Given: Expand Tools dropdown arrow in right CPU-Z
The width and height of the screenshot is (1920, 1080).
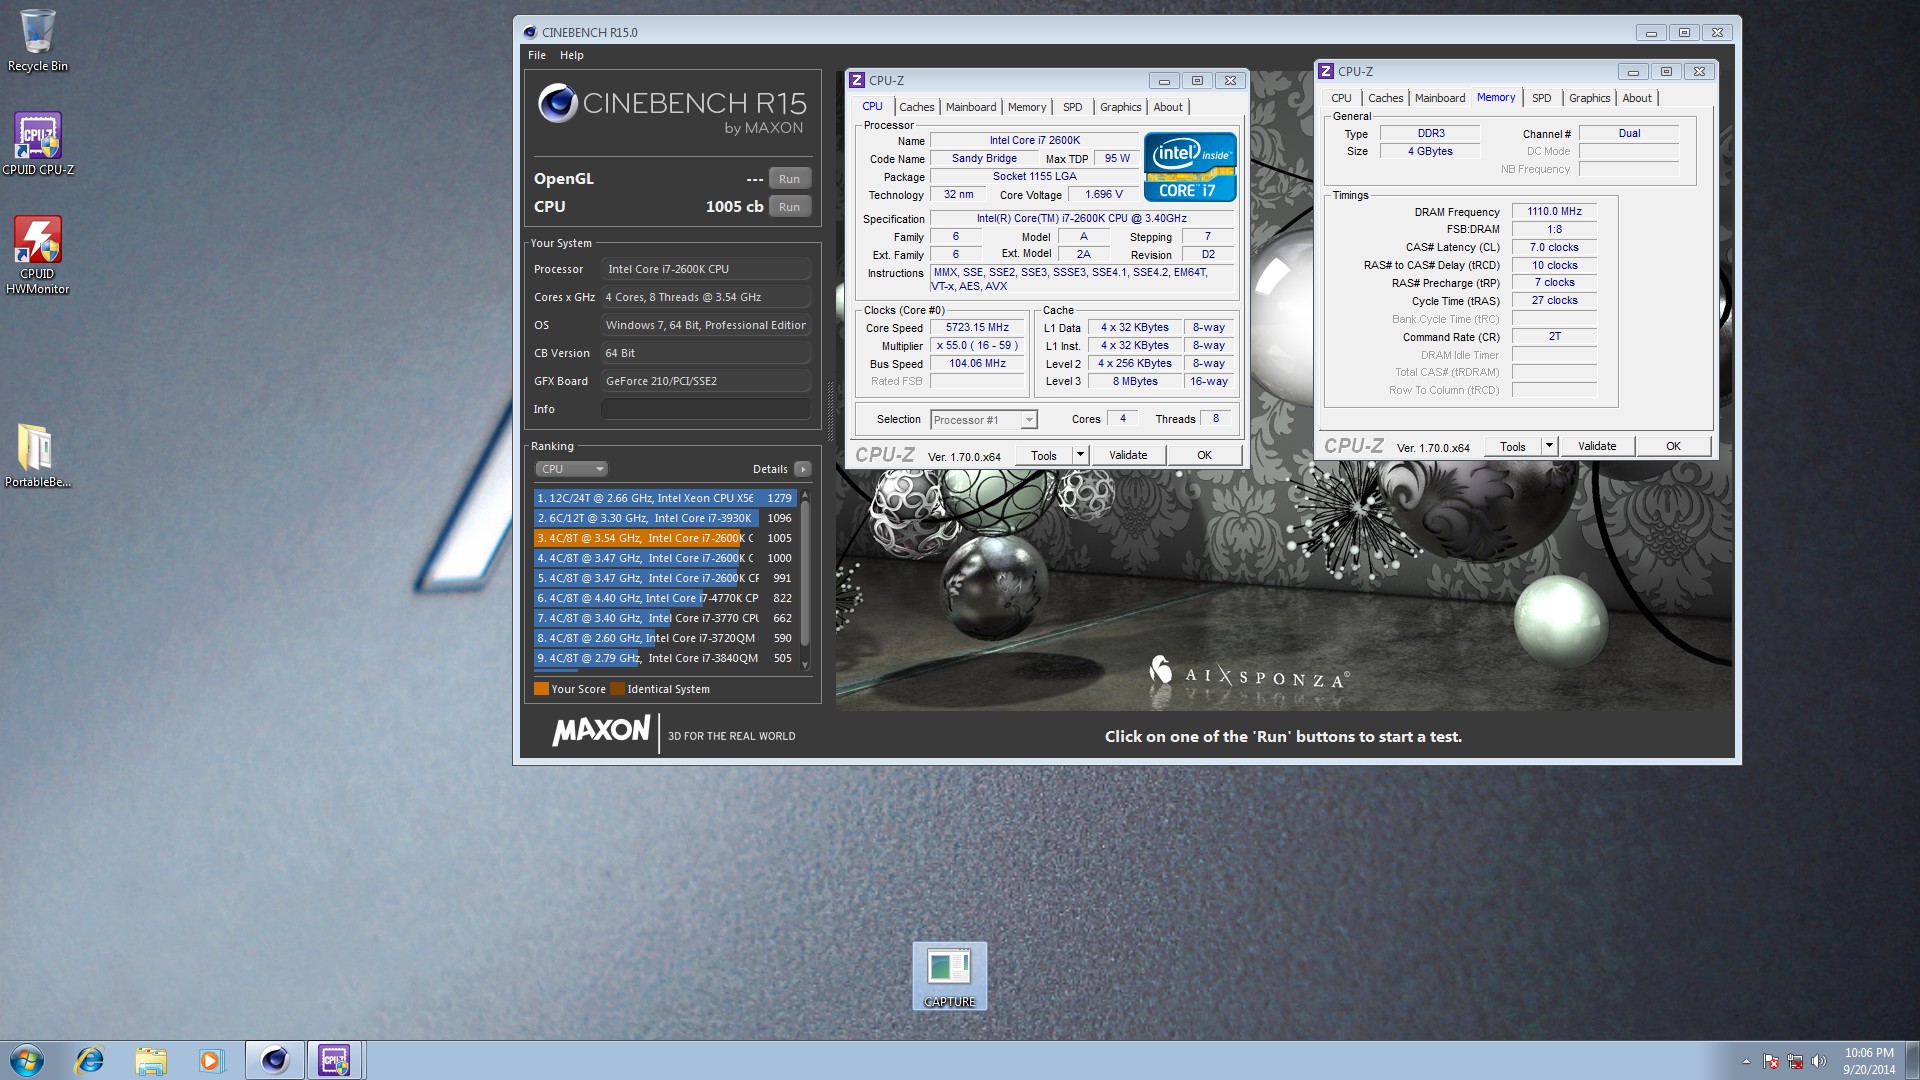Looking at the screenshot, I should (x=1549, y=447).
